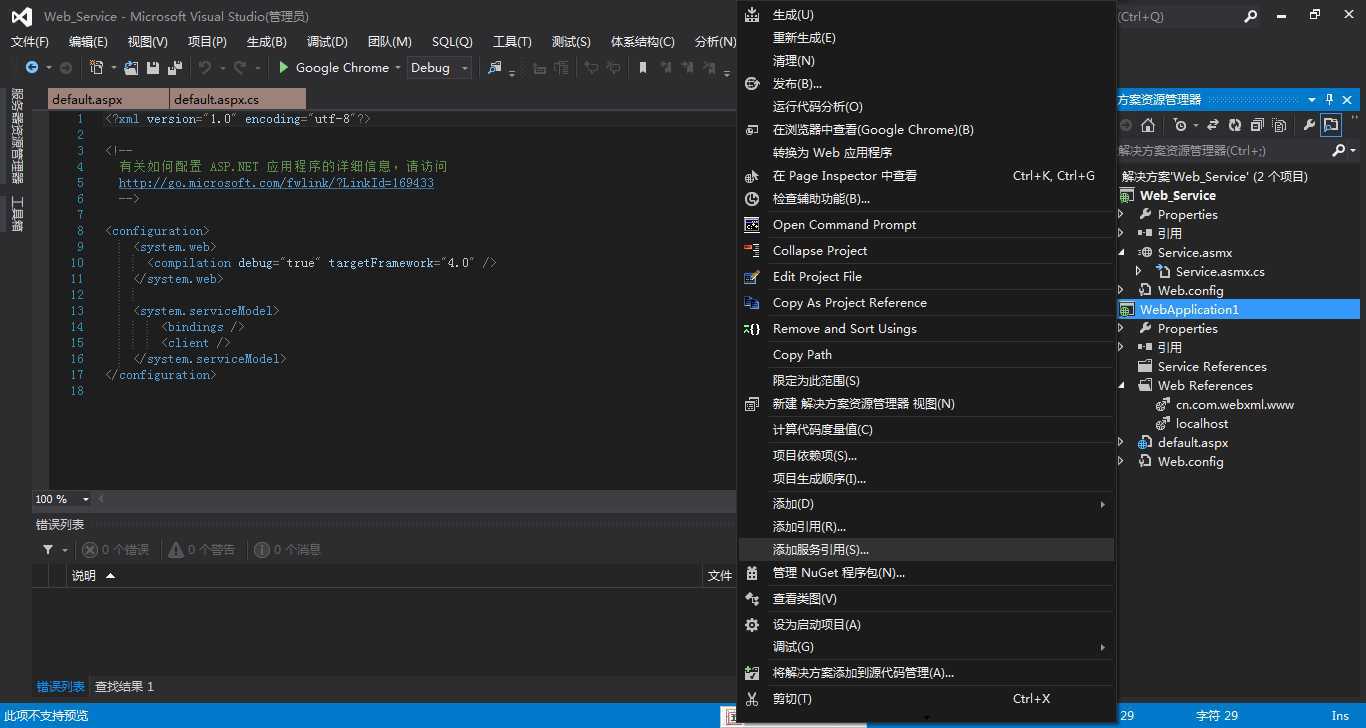Click the Navigate Backward arrow icon
The width and height of the screenshot is (1366, 728).
coord(32,67)
